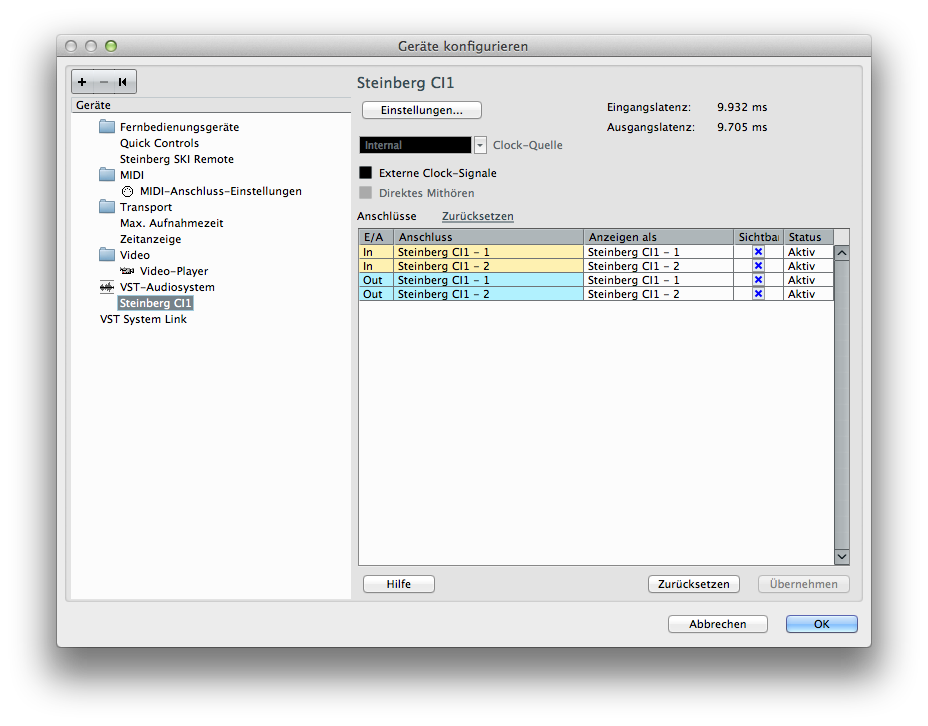Select Fernbedienungsgeräte tree label
Screen dimensions: 928x726
pyautogui.click(x=179, y=127)
